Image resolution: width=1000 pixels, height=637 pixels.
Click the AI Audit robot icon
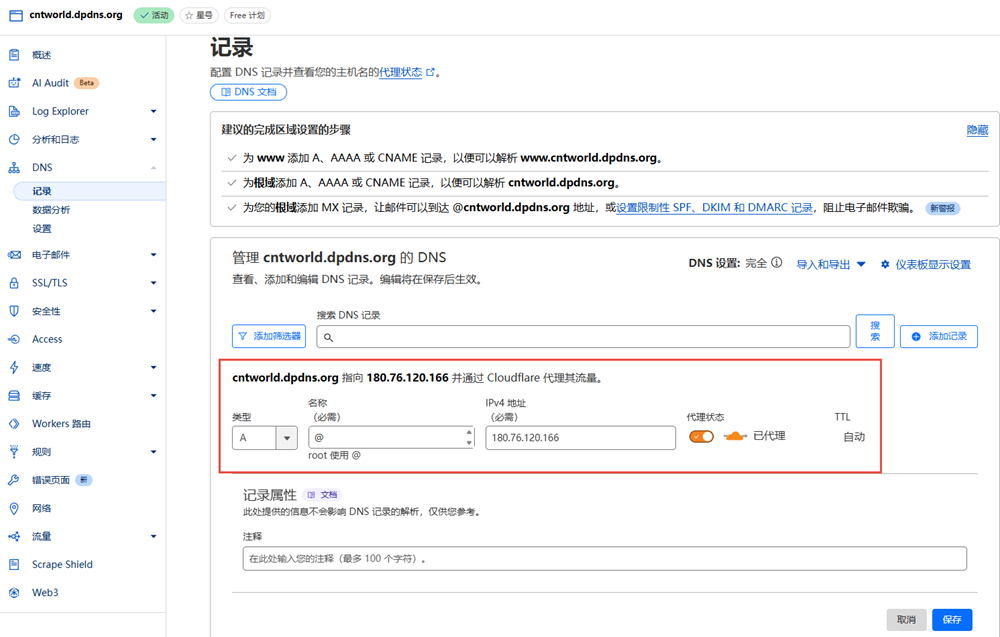[x=14, y=83]
